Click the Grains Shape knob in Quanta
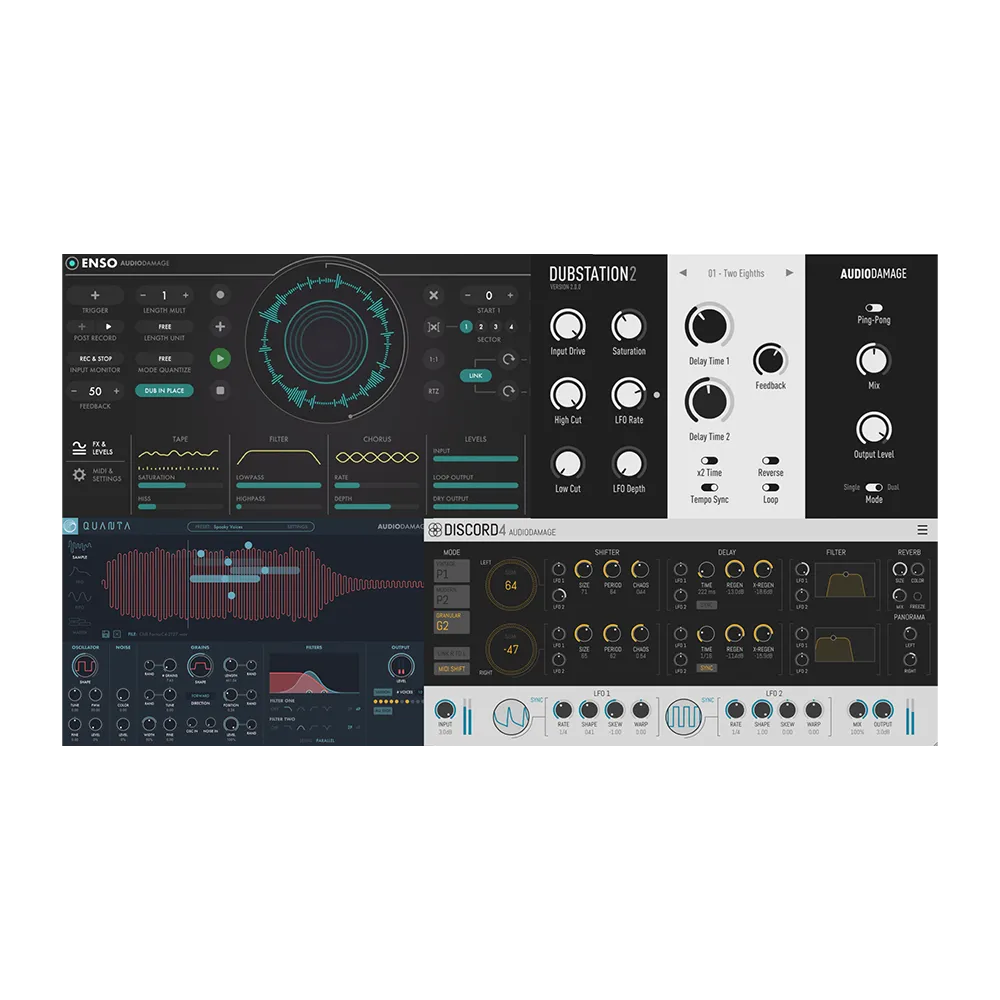Image resolution: width=1000 pixels, height=1000 pixels. [x=200, y=666]
